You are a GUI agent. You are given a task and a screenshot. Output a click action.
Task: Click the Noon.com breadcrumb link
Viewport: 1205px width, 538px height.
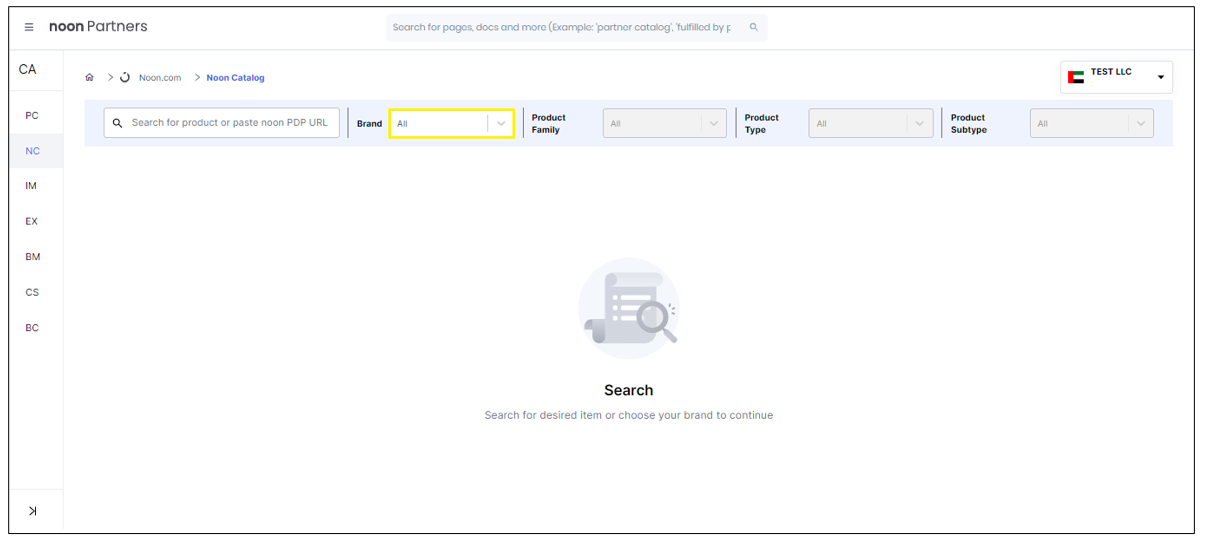[x=160, y=77]
